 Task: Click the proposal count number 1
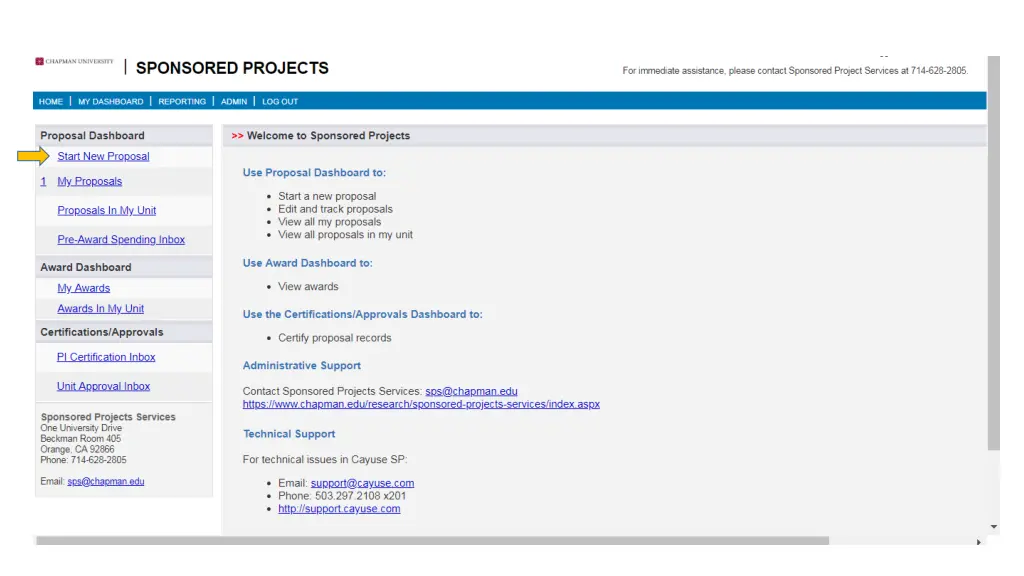pos(43,182)
